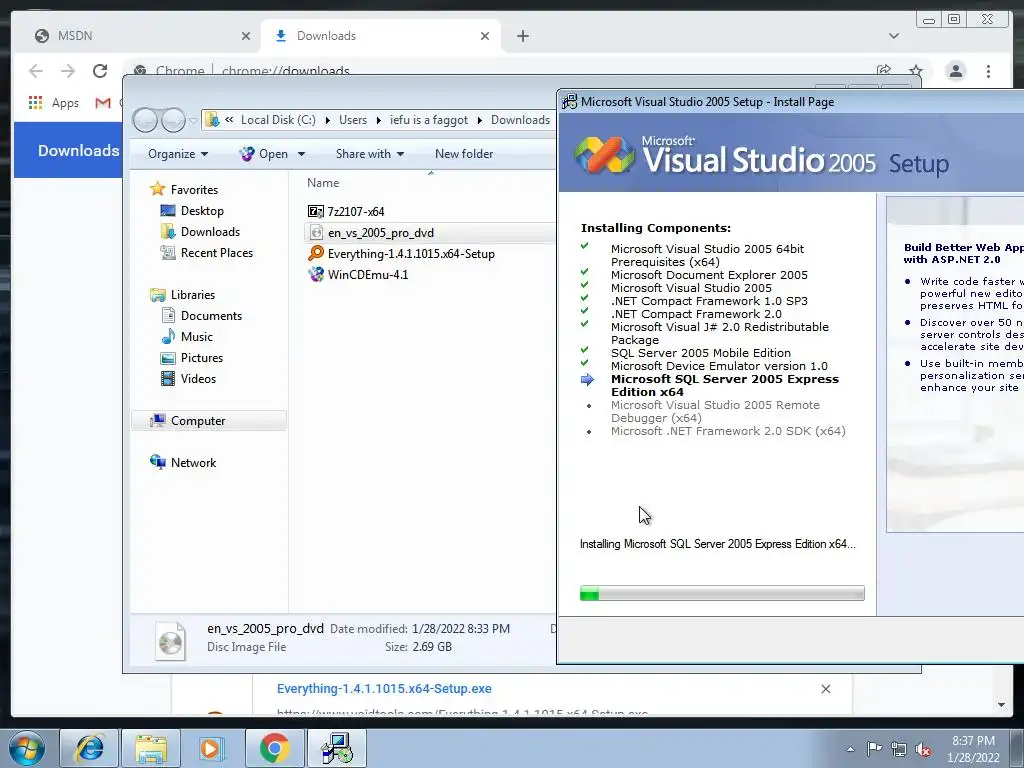Show hidden tray icons arrow

[850, 749]
